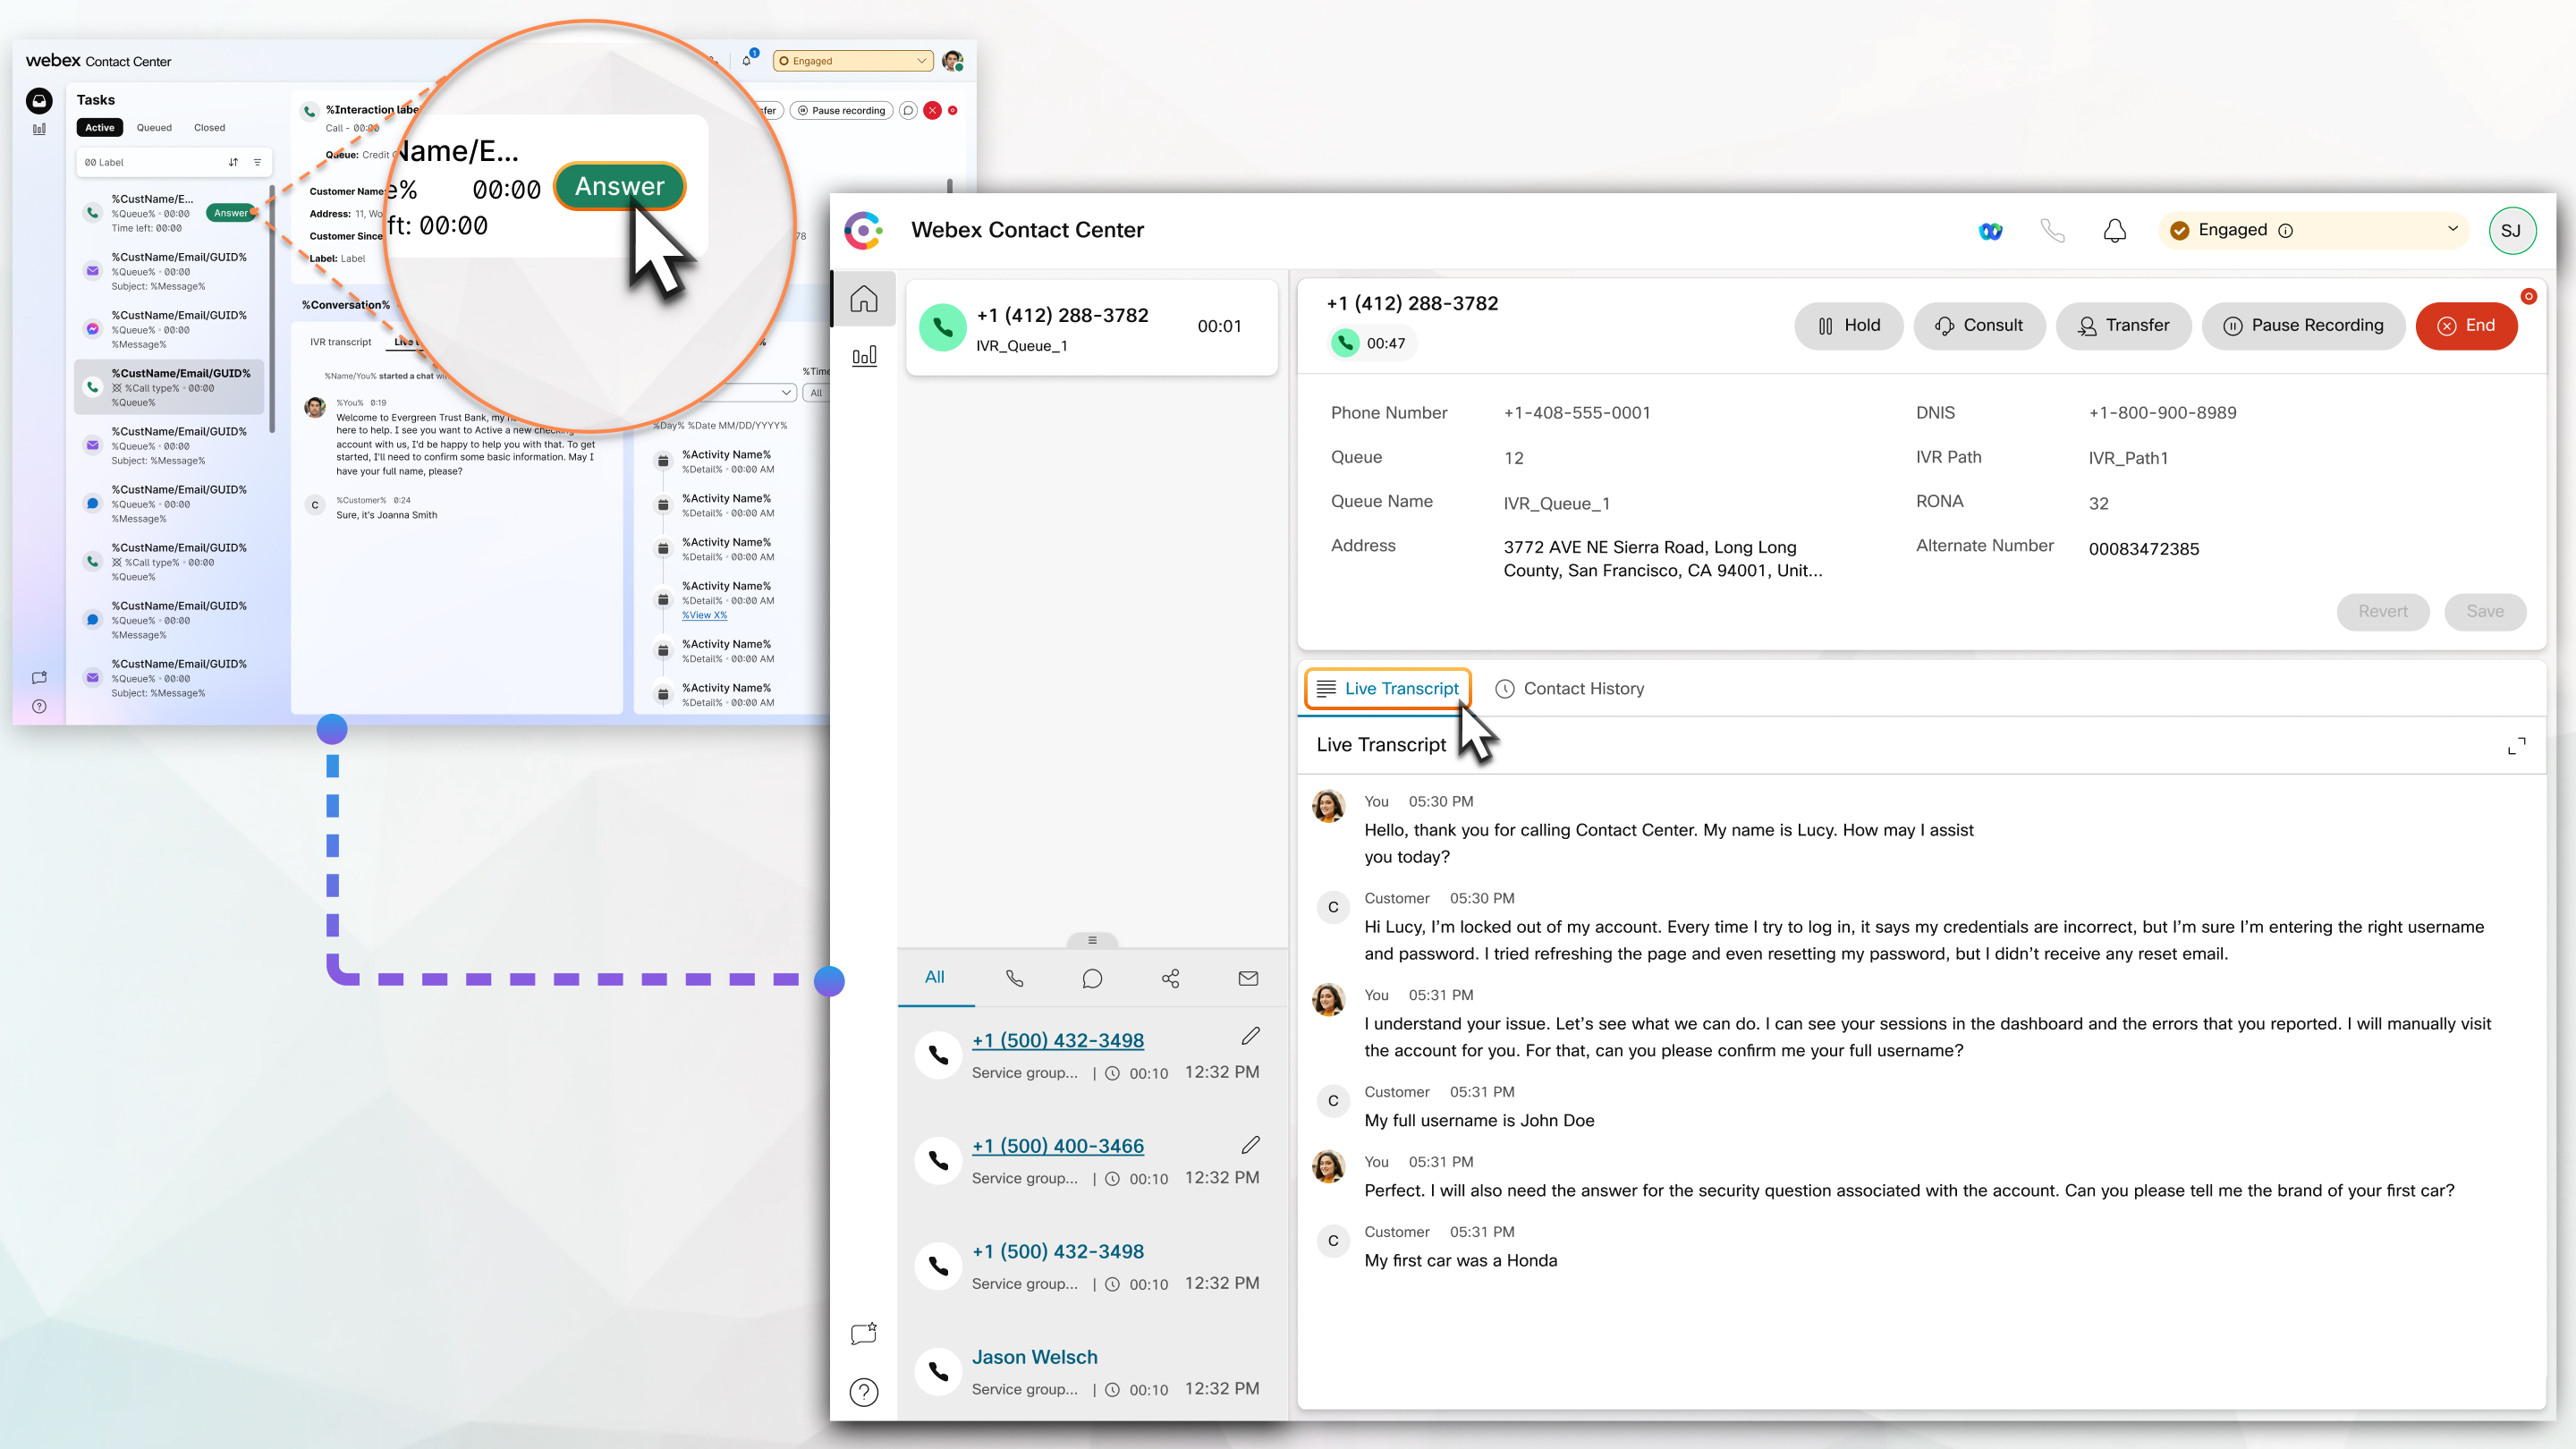The height and width of the screenshot is (1449, 2576).
Task: Click the Consult button
Action: click(x=1979, y=326)
